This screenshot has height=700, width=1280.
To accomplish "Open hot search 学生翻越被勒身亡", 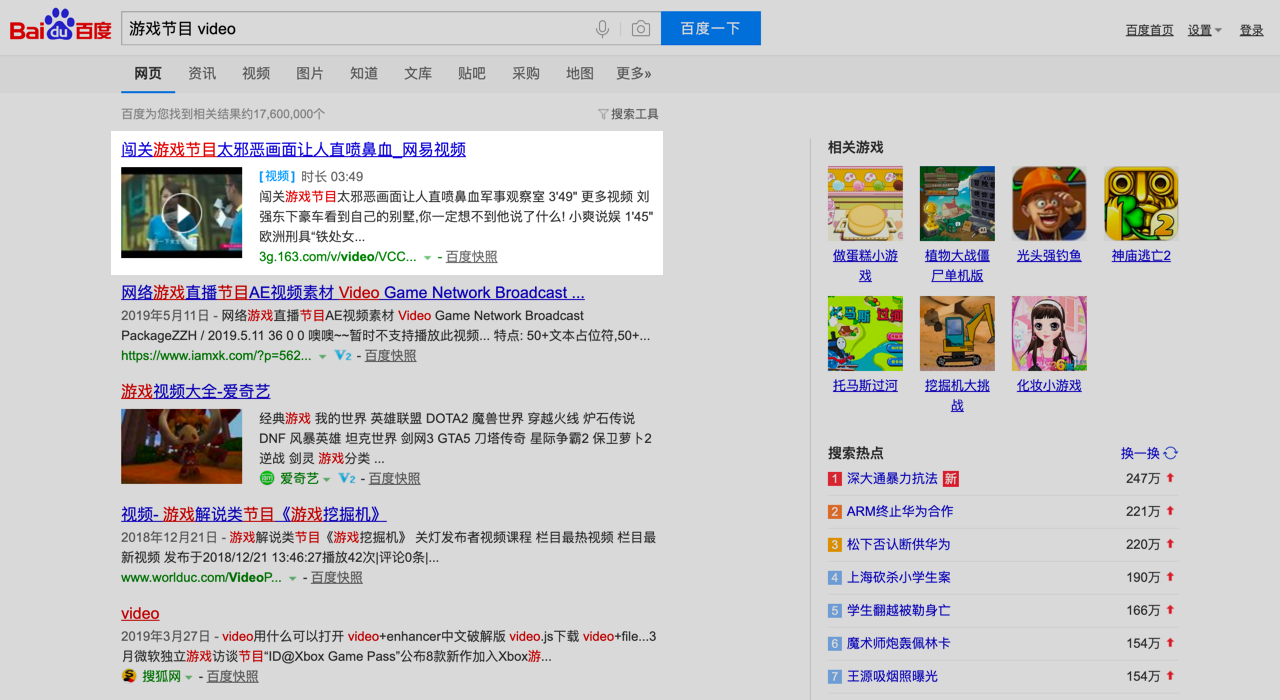I will [x=899, y=610].
